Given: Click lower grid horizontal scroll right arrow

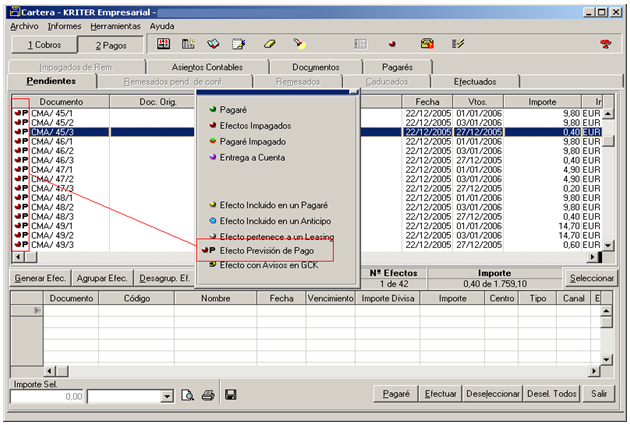Looking at the screenshot, I should [x=594, y=371].
